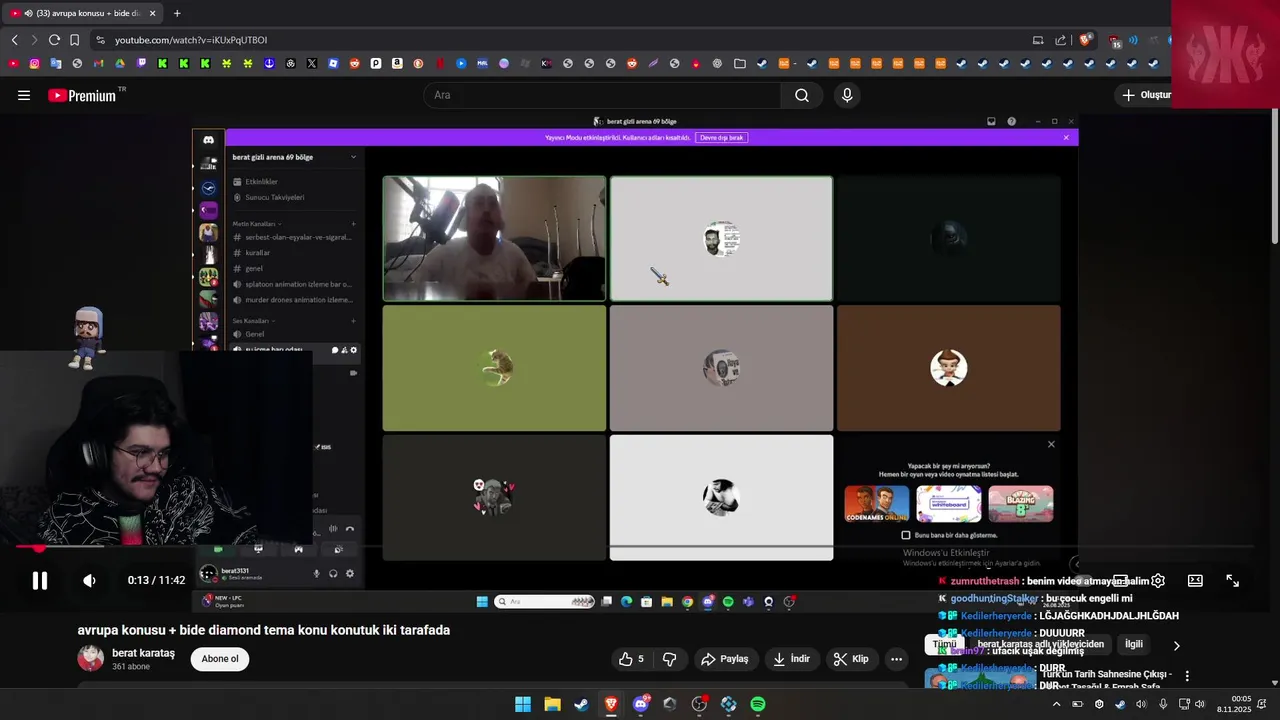This screenshot has width=1280, height=720.
Task: Reload the page with the refresh icon
Action: click(54, 40)
